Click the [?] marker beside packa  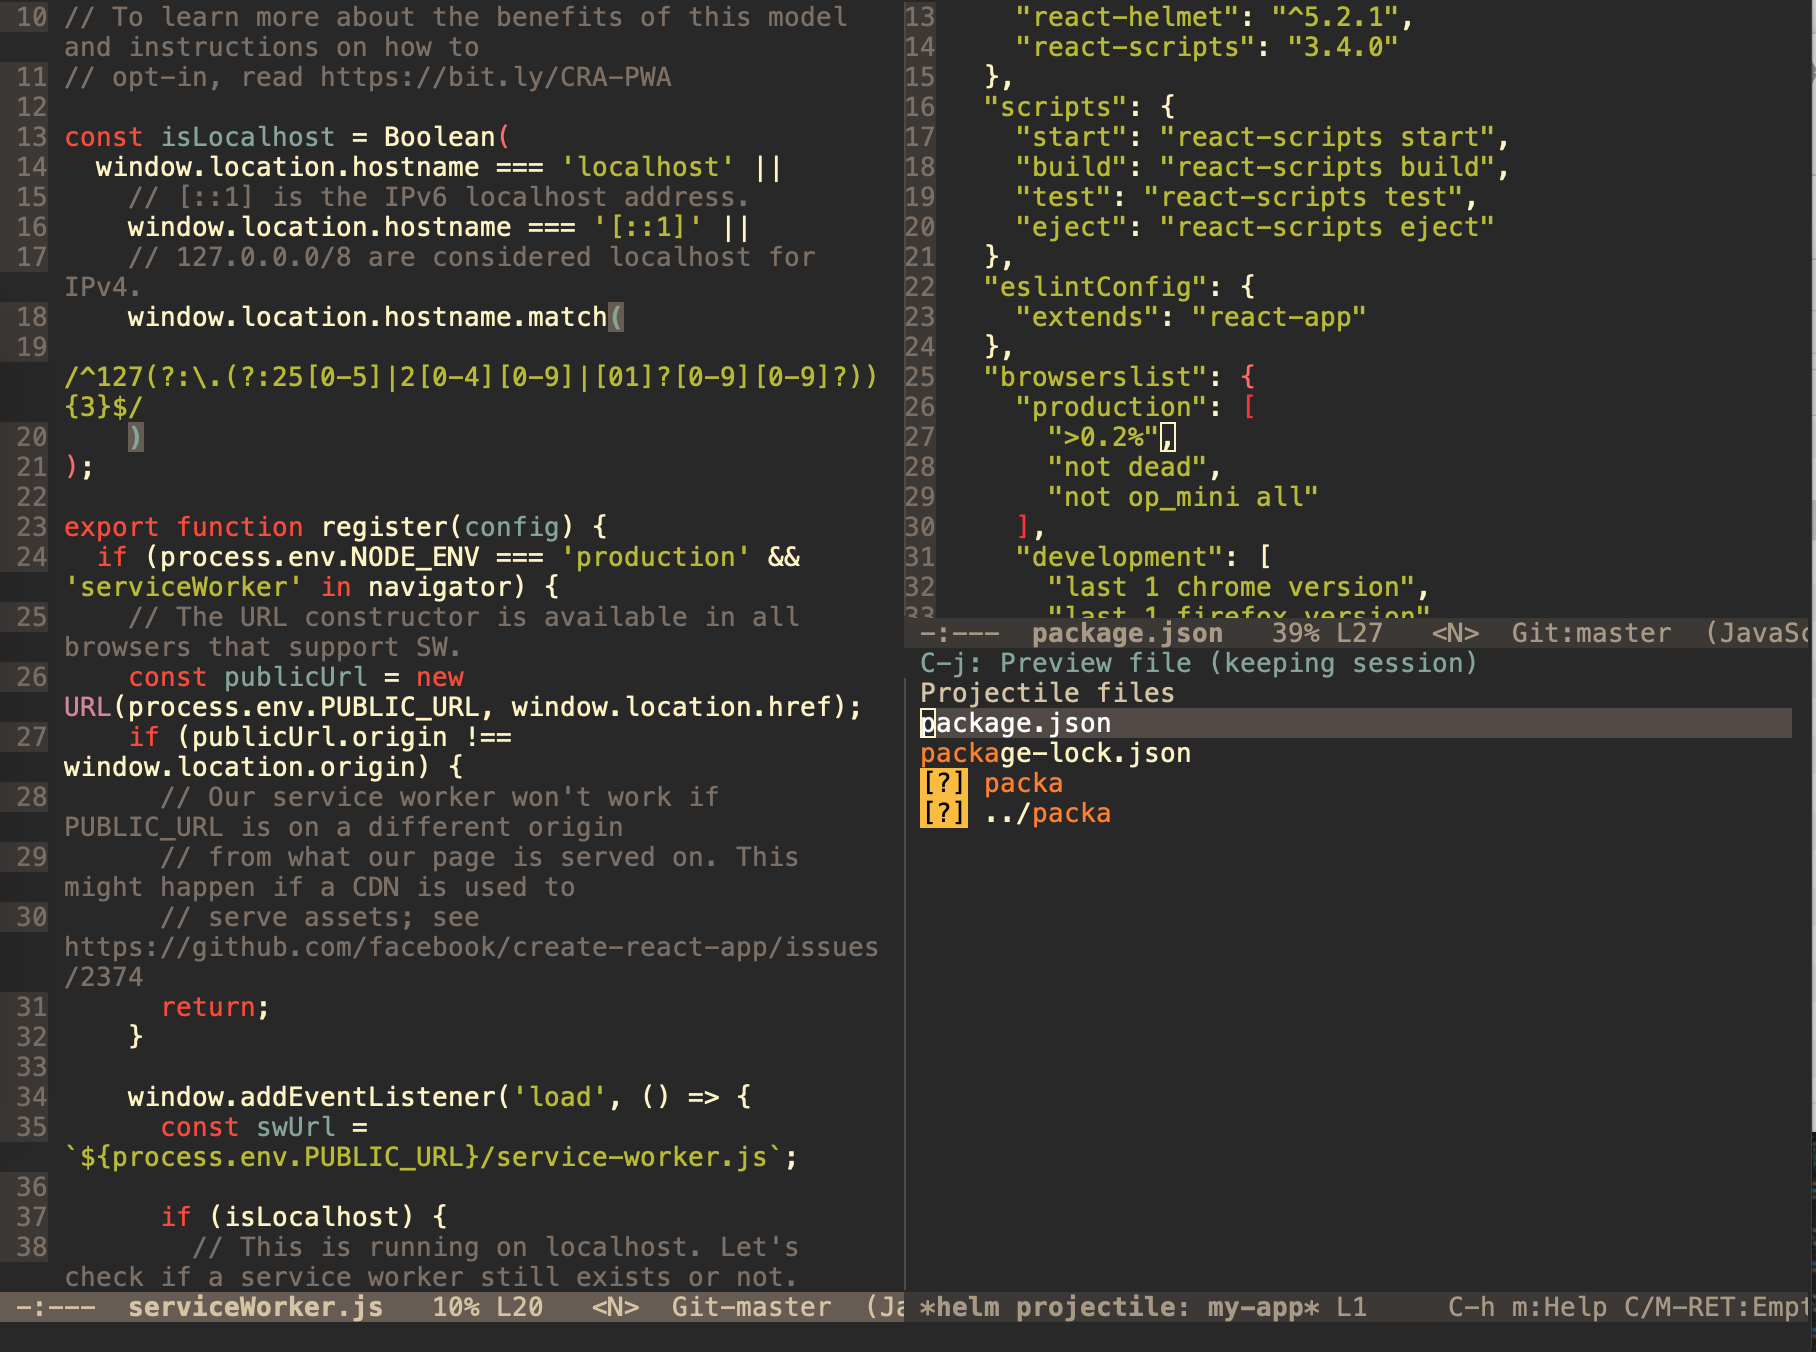pyautogui.click(x=943, y=783)
